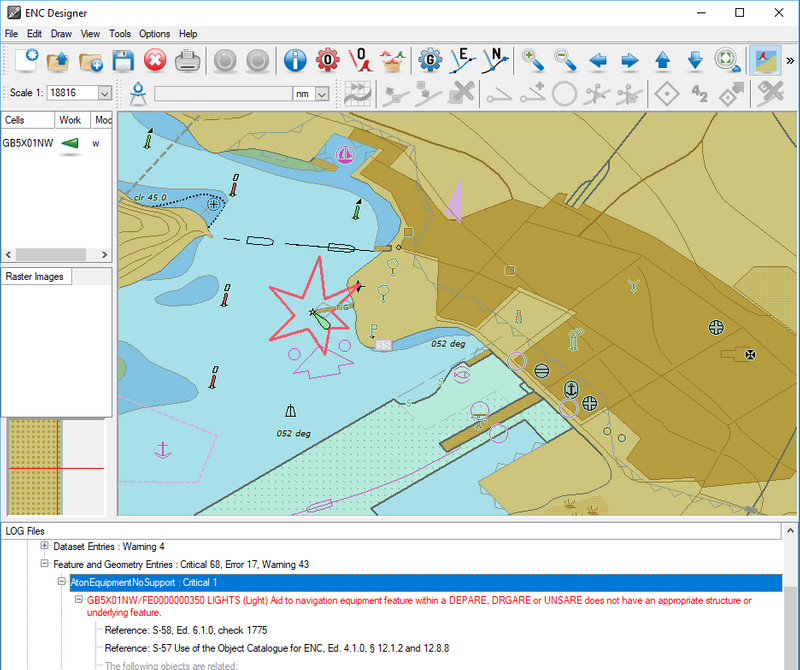Pan the chart down with blue arrow

(695, 61)
